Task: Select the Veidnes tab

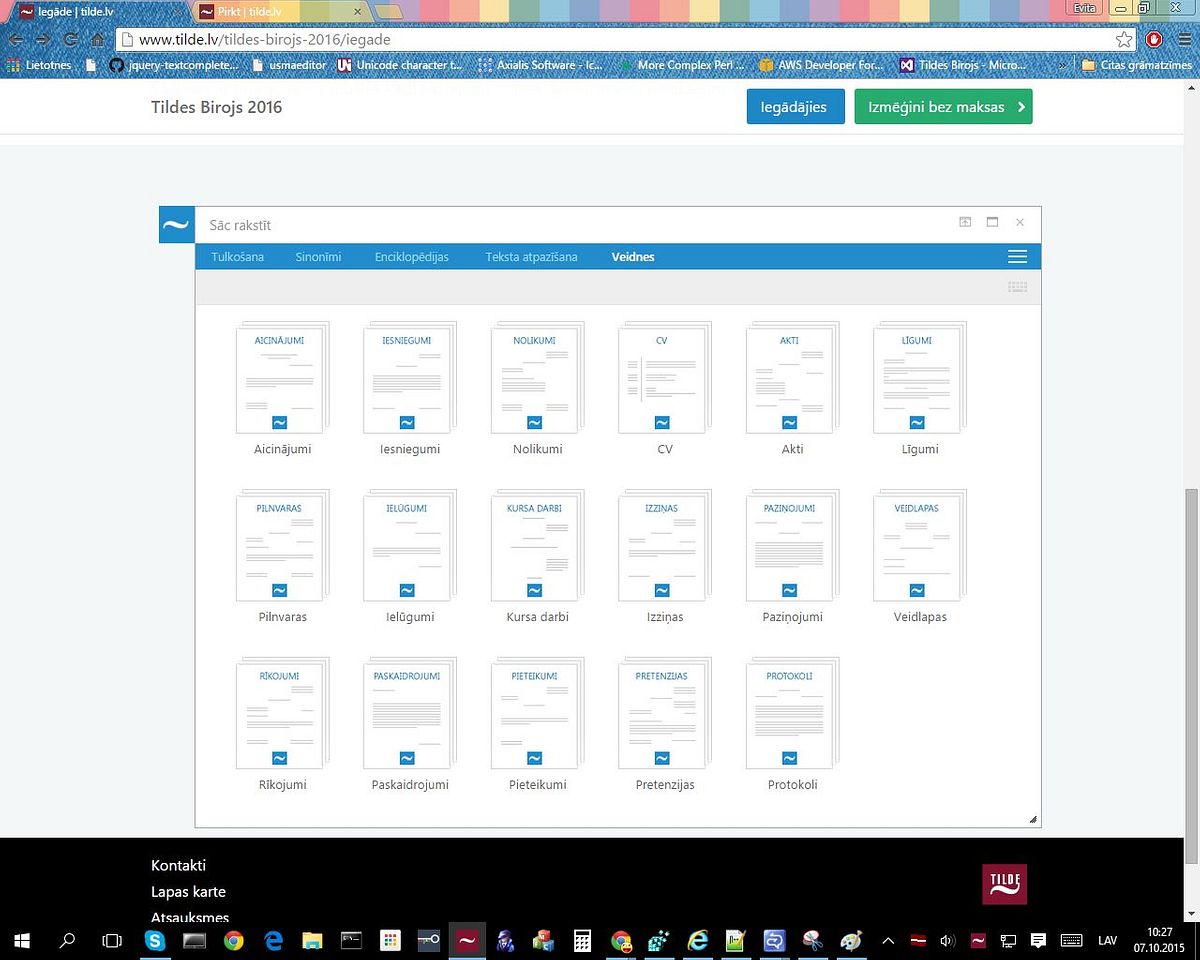Action: click(633, 257)
